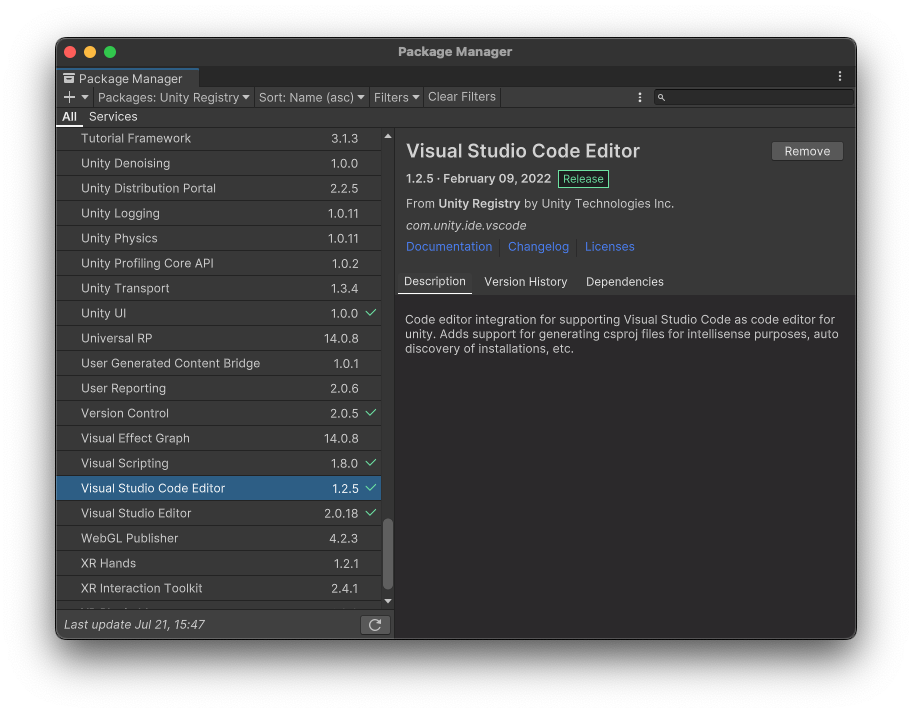Image resolution: width=912 pixels, height=713 pixels.
Task: Click the Universal RP version 14.0.8
Action: pos(341,338)
